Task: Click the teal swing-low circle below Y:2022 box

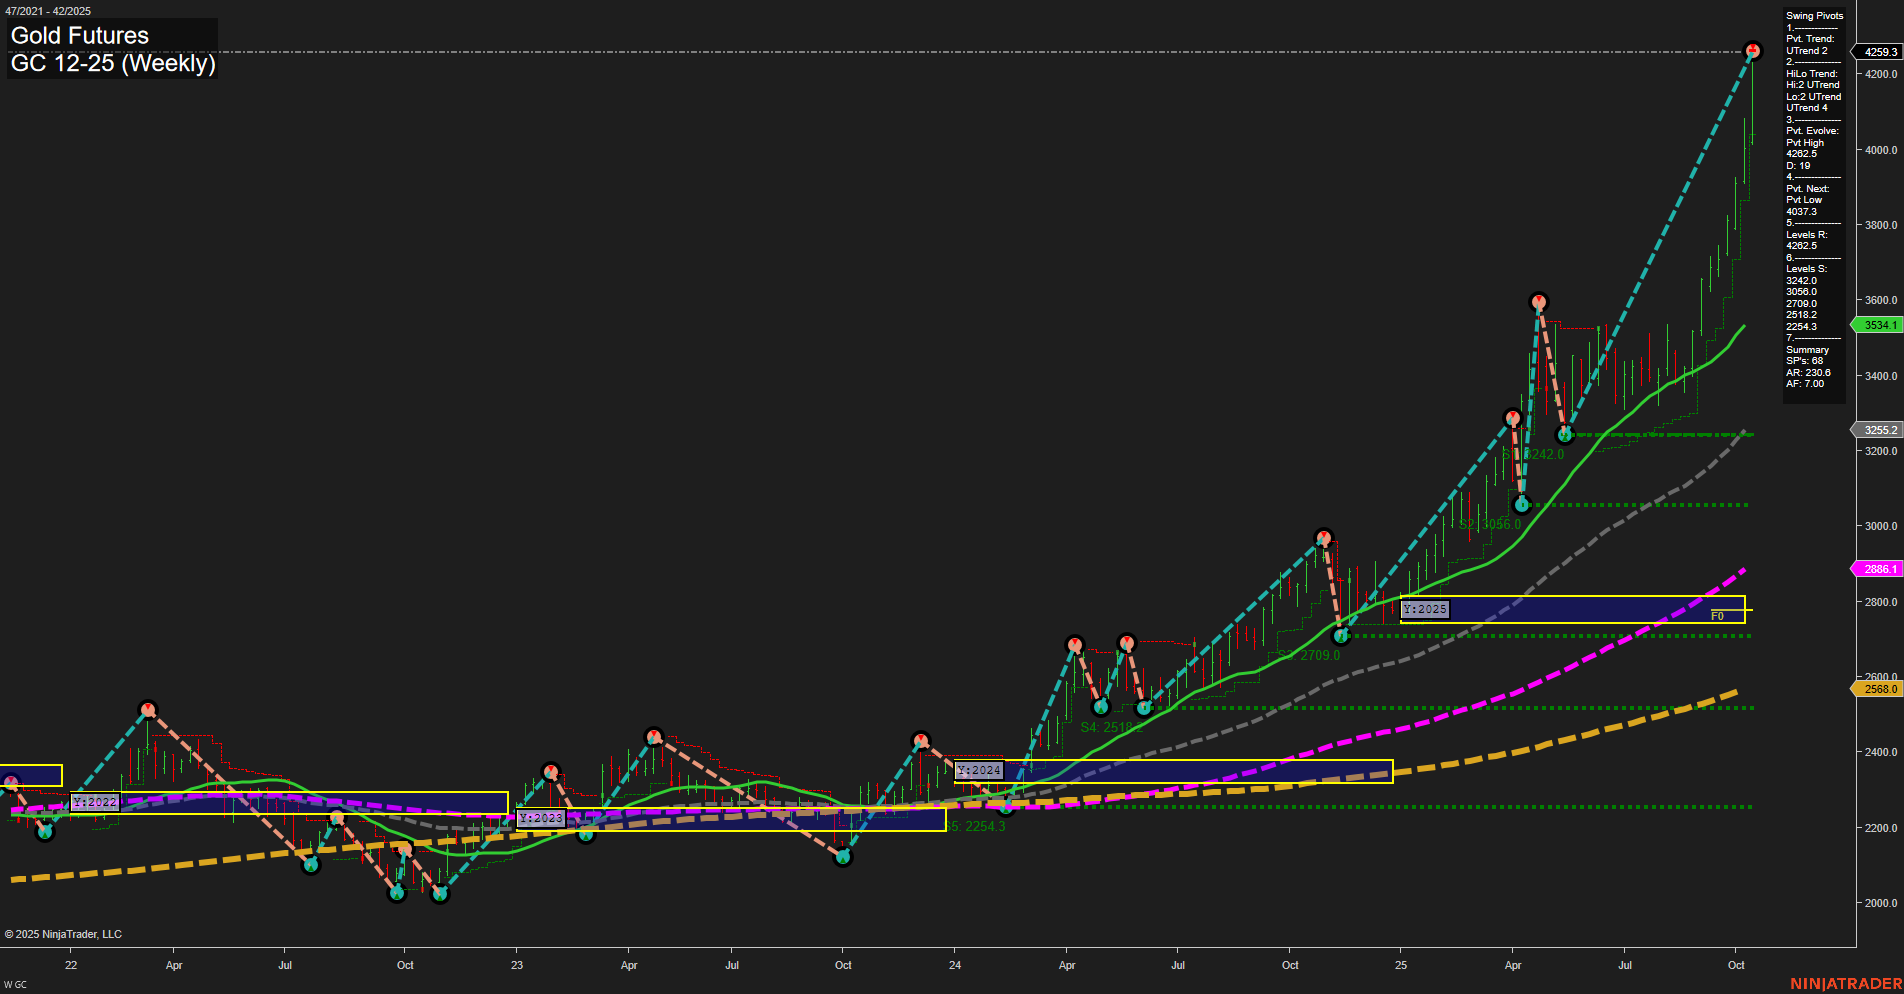Action: click(45, 830)
